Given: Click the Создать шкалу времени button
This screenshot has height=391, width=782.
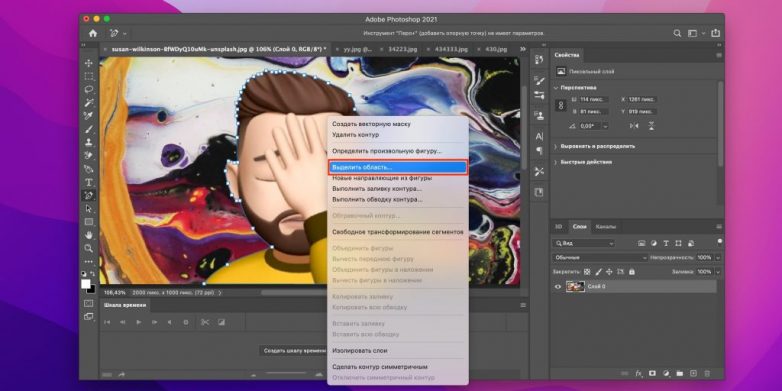Looking at the screenshot, I should pyautogui.click(x=295, y=351).
